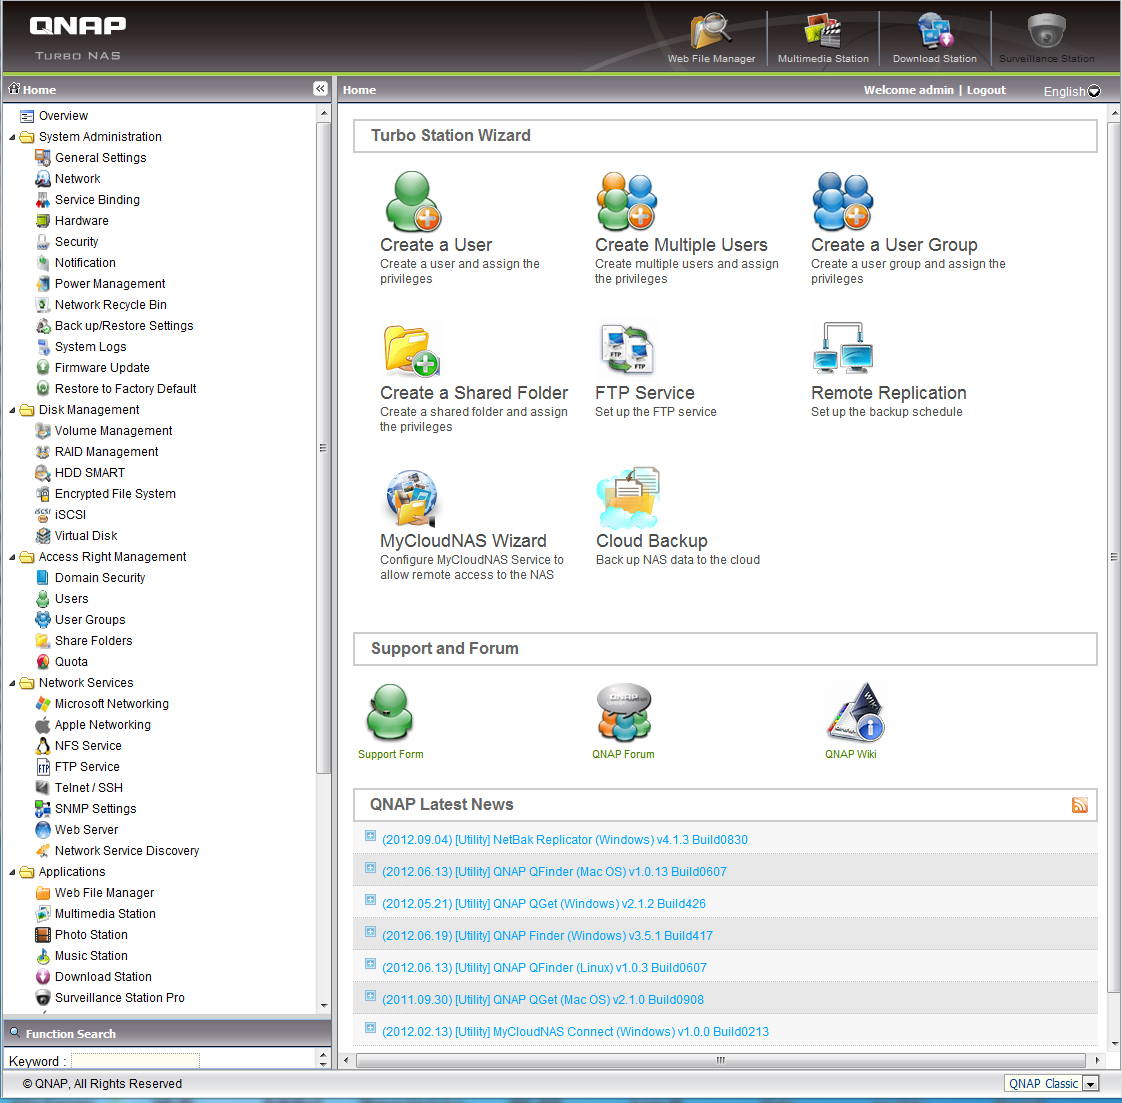
Task: Click the Cloud Backup icon
Action: click(627, 498)
